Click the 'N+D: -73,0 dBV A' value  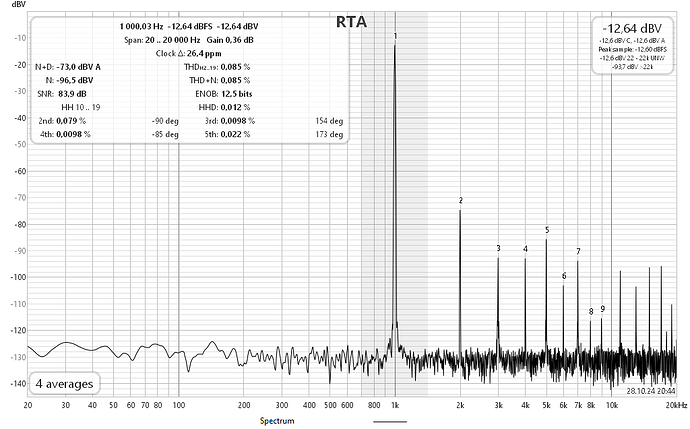click(68, 67)
